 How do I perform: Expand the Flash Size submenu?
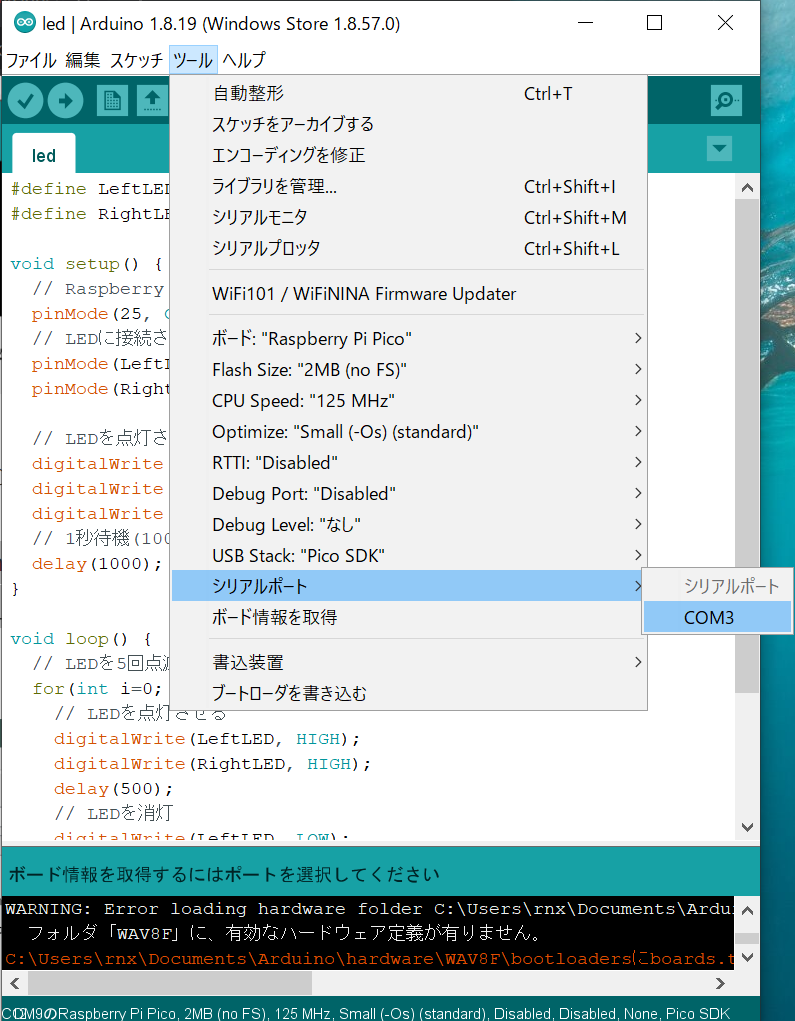point(409,370)
